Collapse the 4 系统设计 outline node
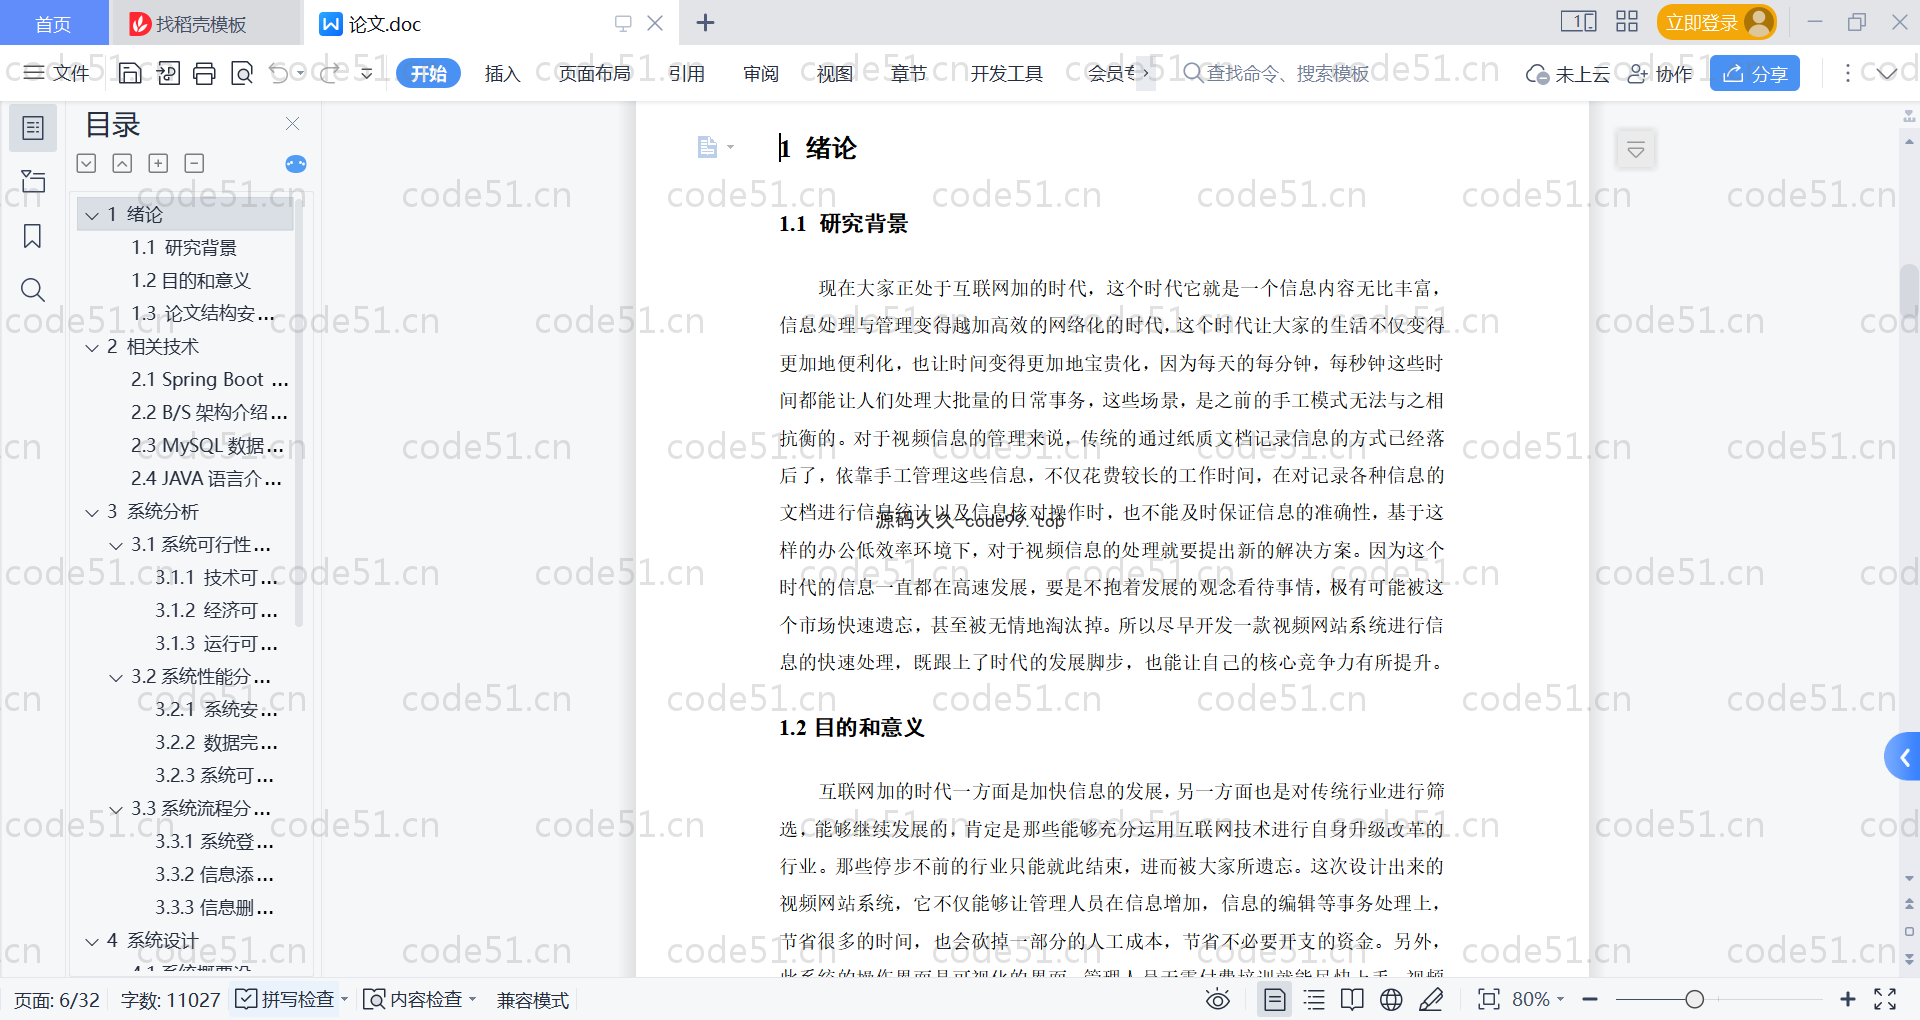Viewport: 1920px width, 1020px height. [92, 941]
